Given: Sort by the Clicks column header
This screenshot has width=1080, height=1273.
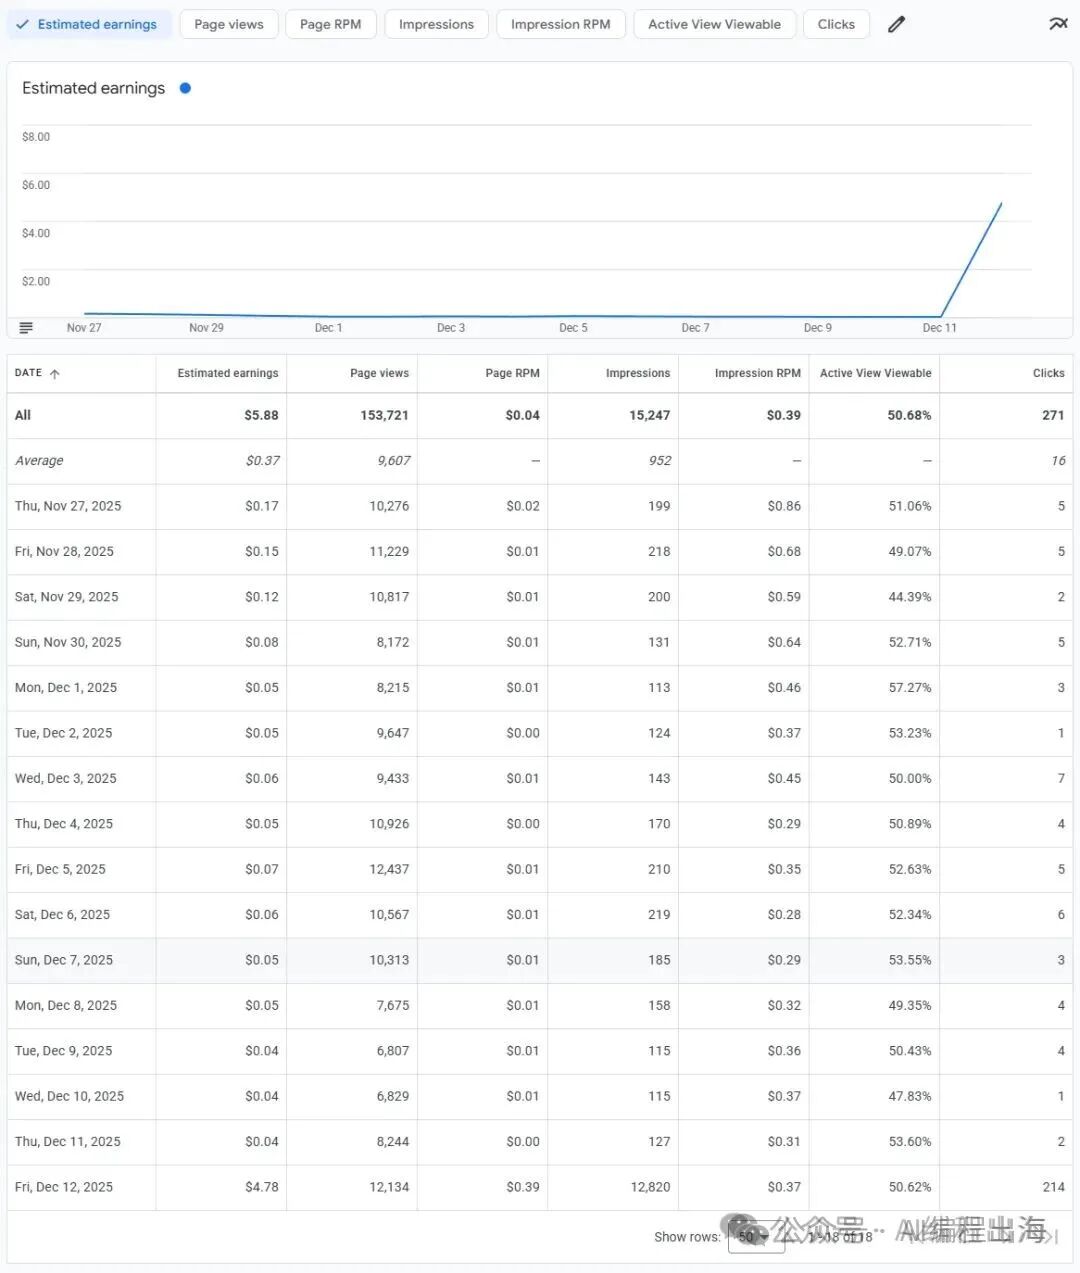Looking at the screenshot, I should point(1048,373).
